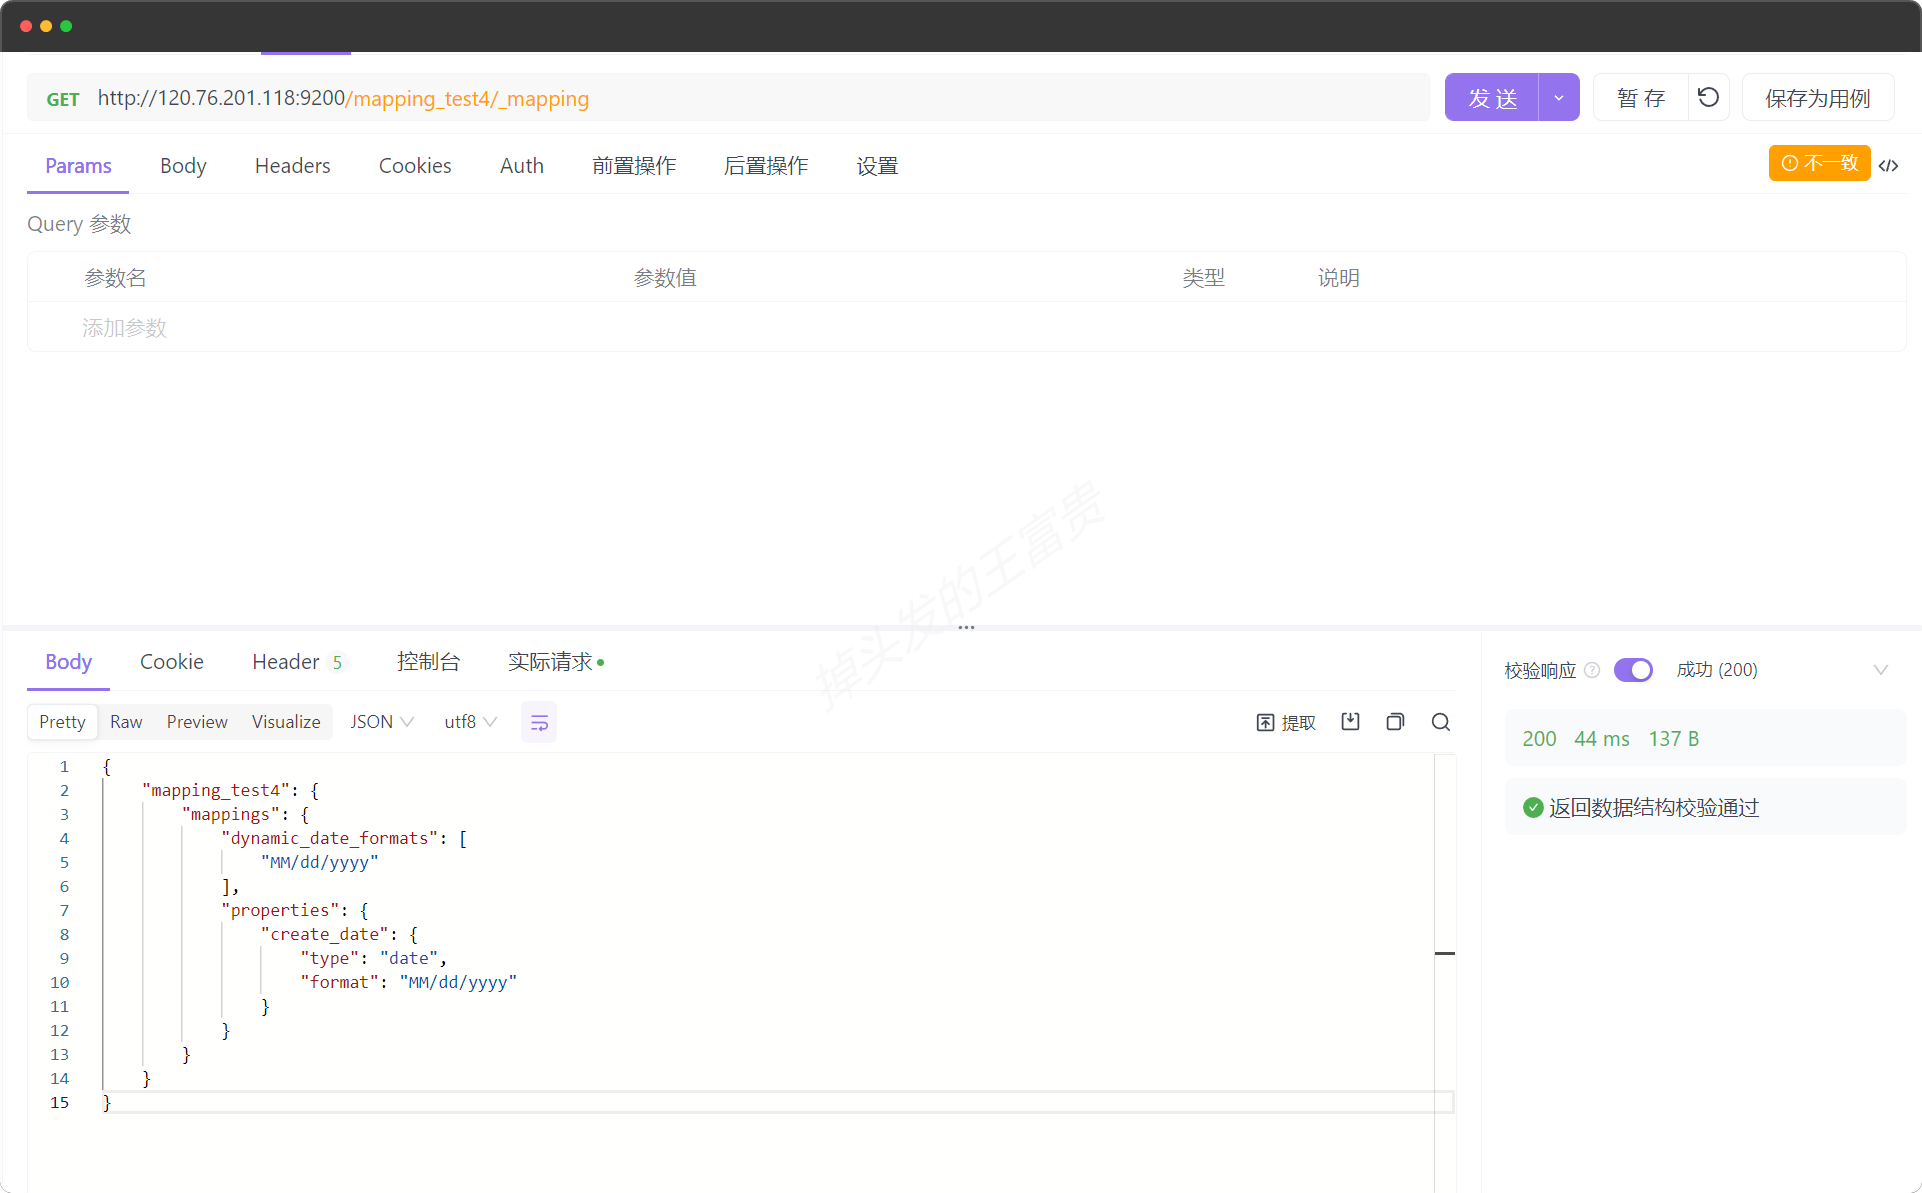
Task: Copy response with the copy icon
Action: point(1395,722)
